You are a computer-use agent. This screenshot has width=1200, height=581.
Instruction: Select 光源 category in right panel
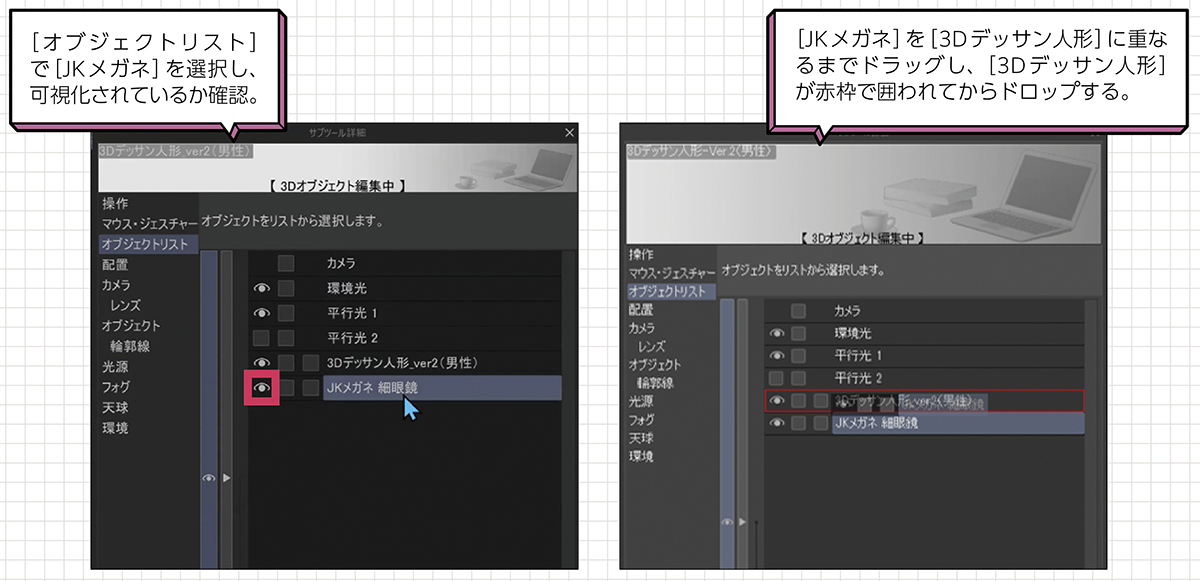[x=643, y=401]
